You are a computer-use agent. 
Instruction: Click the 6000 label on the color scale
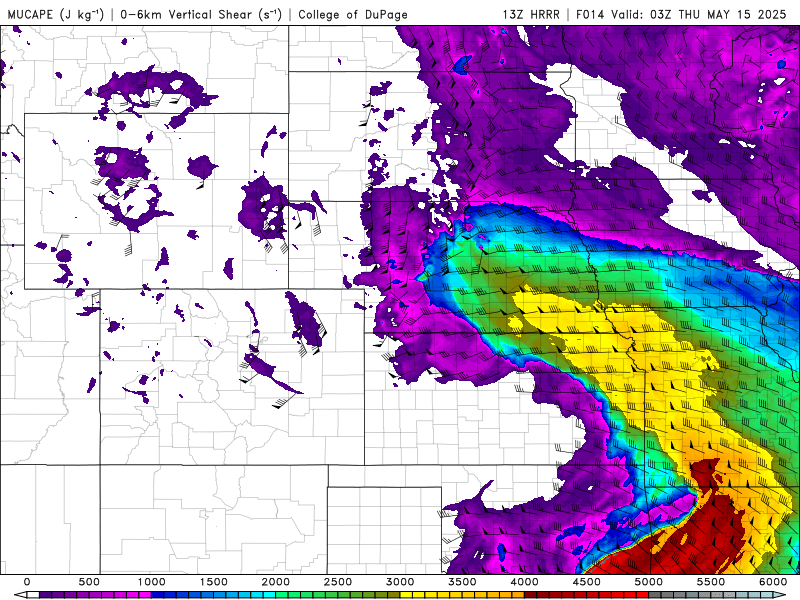pyautogui.click(x=773, y=582)
